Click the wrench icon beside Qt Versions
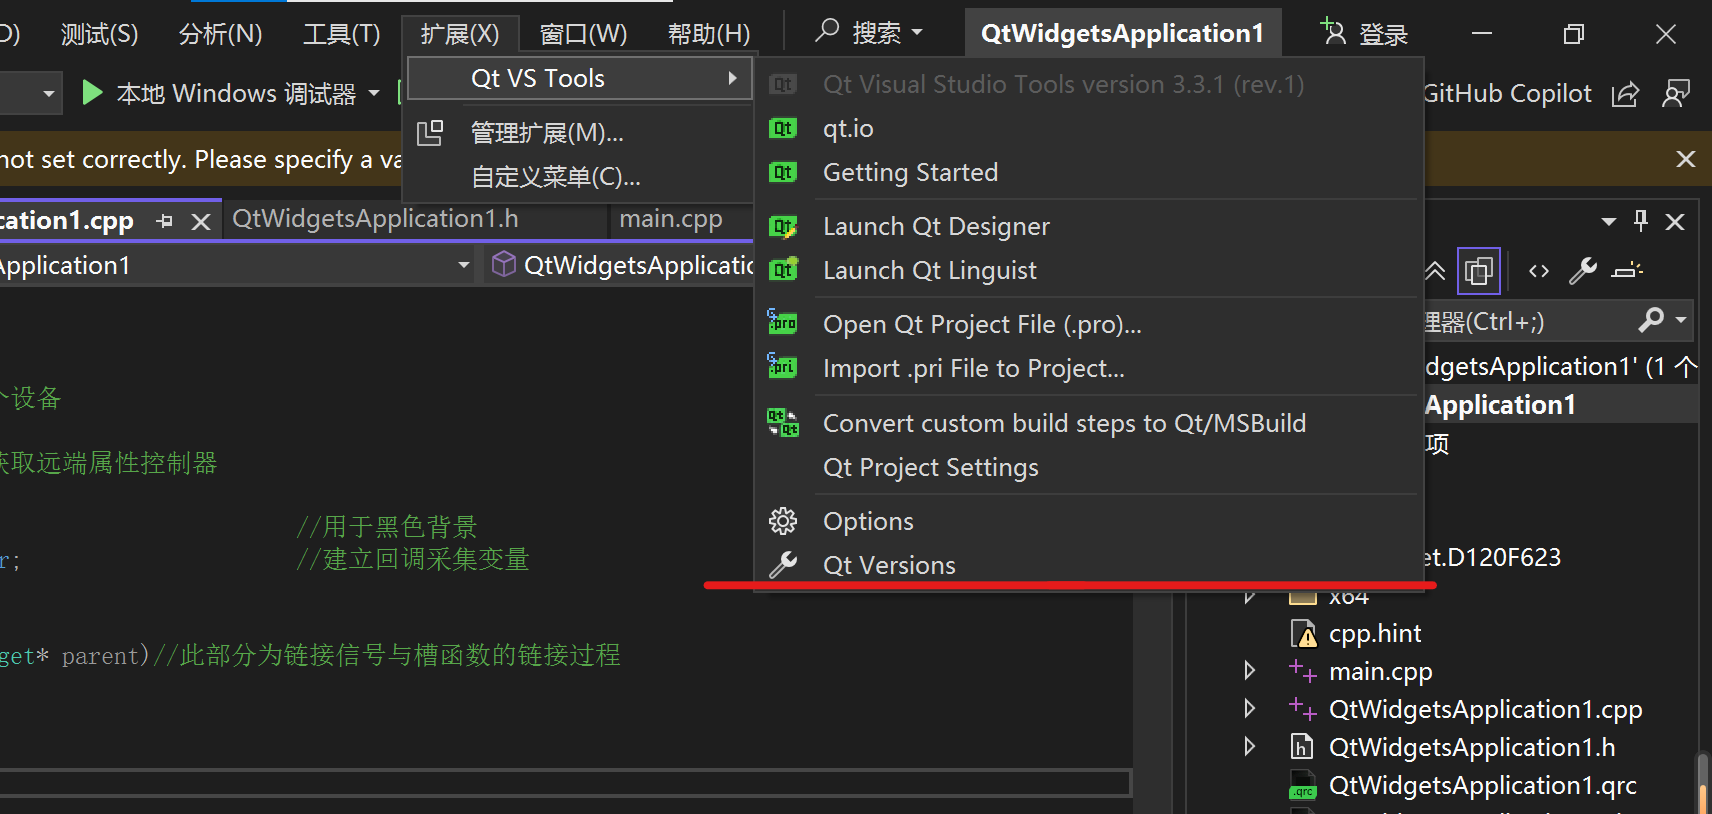 coord(783,566)
